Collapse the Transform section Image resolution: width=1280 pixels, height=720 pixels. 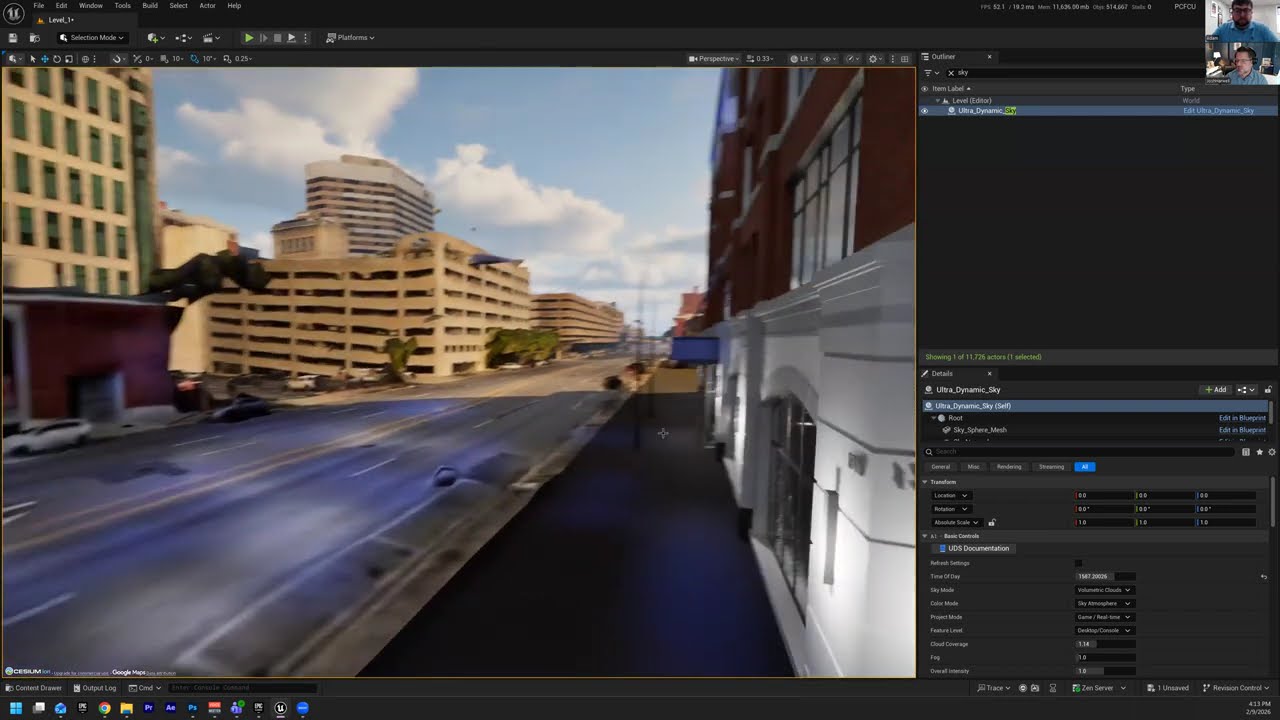925,482
